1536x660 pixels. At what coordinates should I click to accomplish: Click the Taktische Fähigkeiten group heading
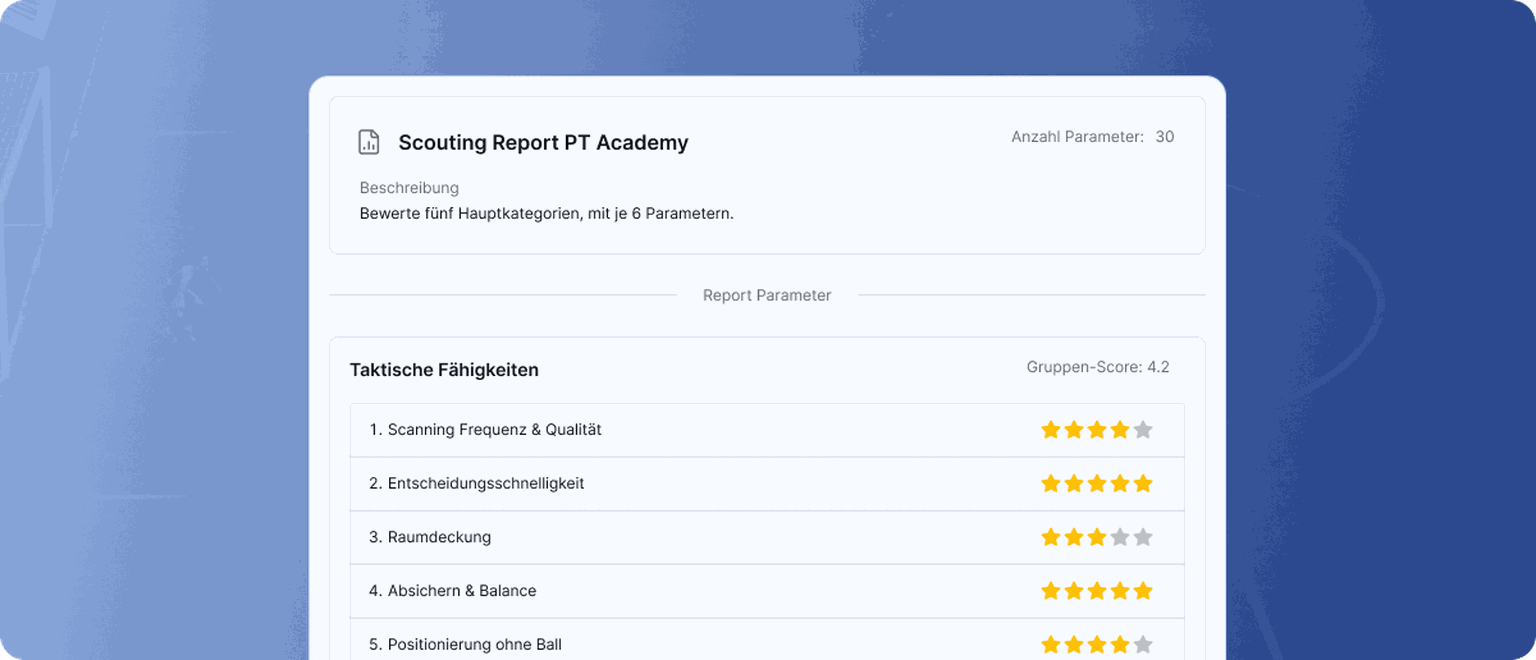[x=444, y=370]
